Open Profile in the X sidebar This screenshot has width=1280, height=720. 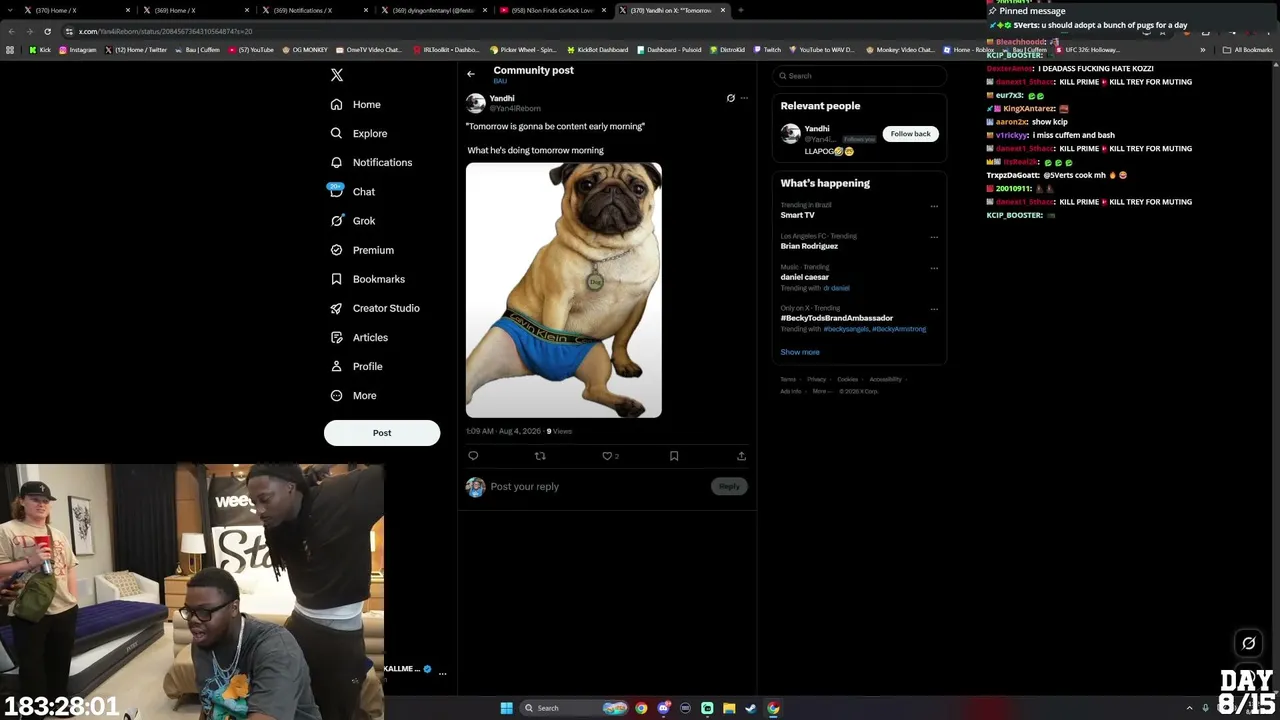pyautogui.click(x=356, y=366)
